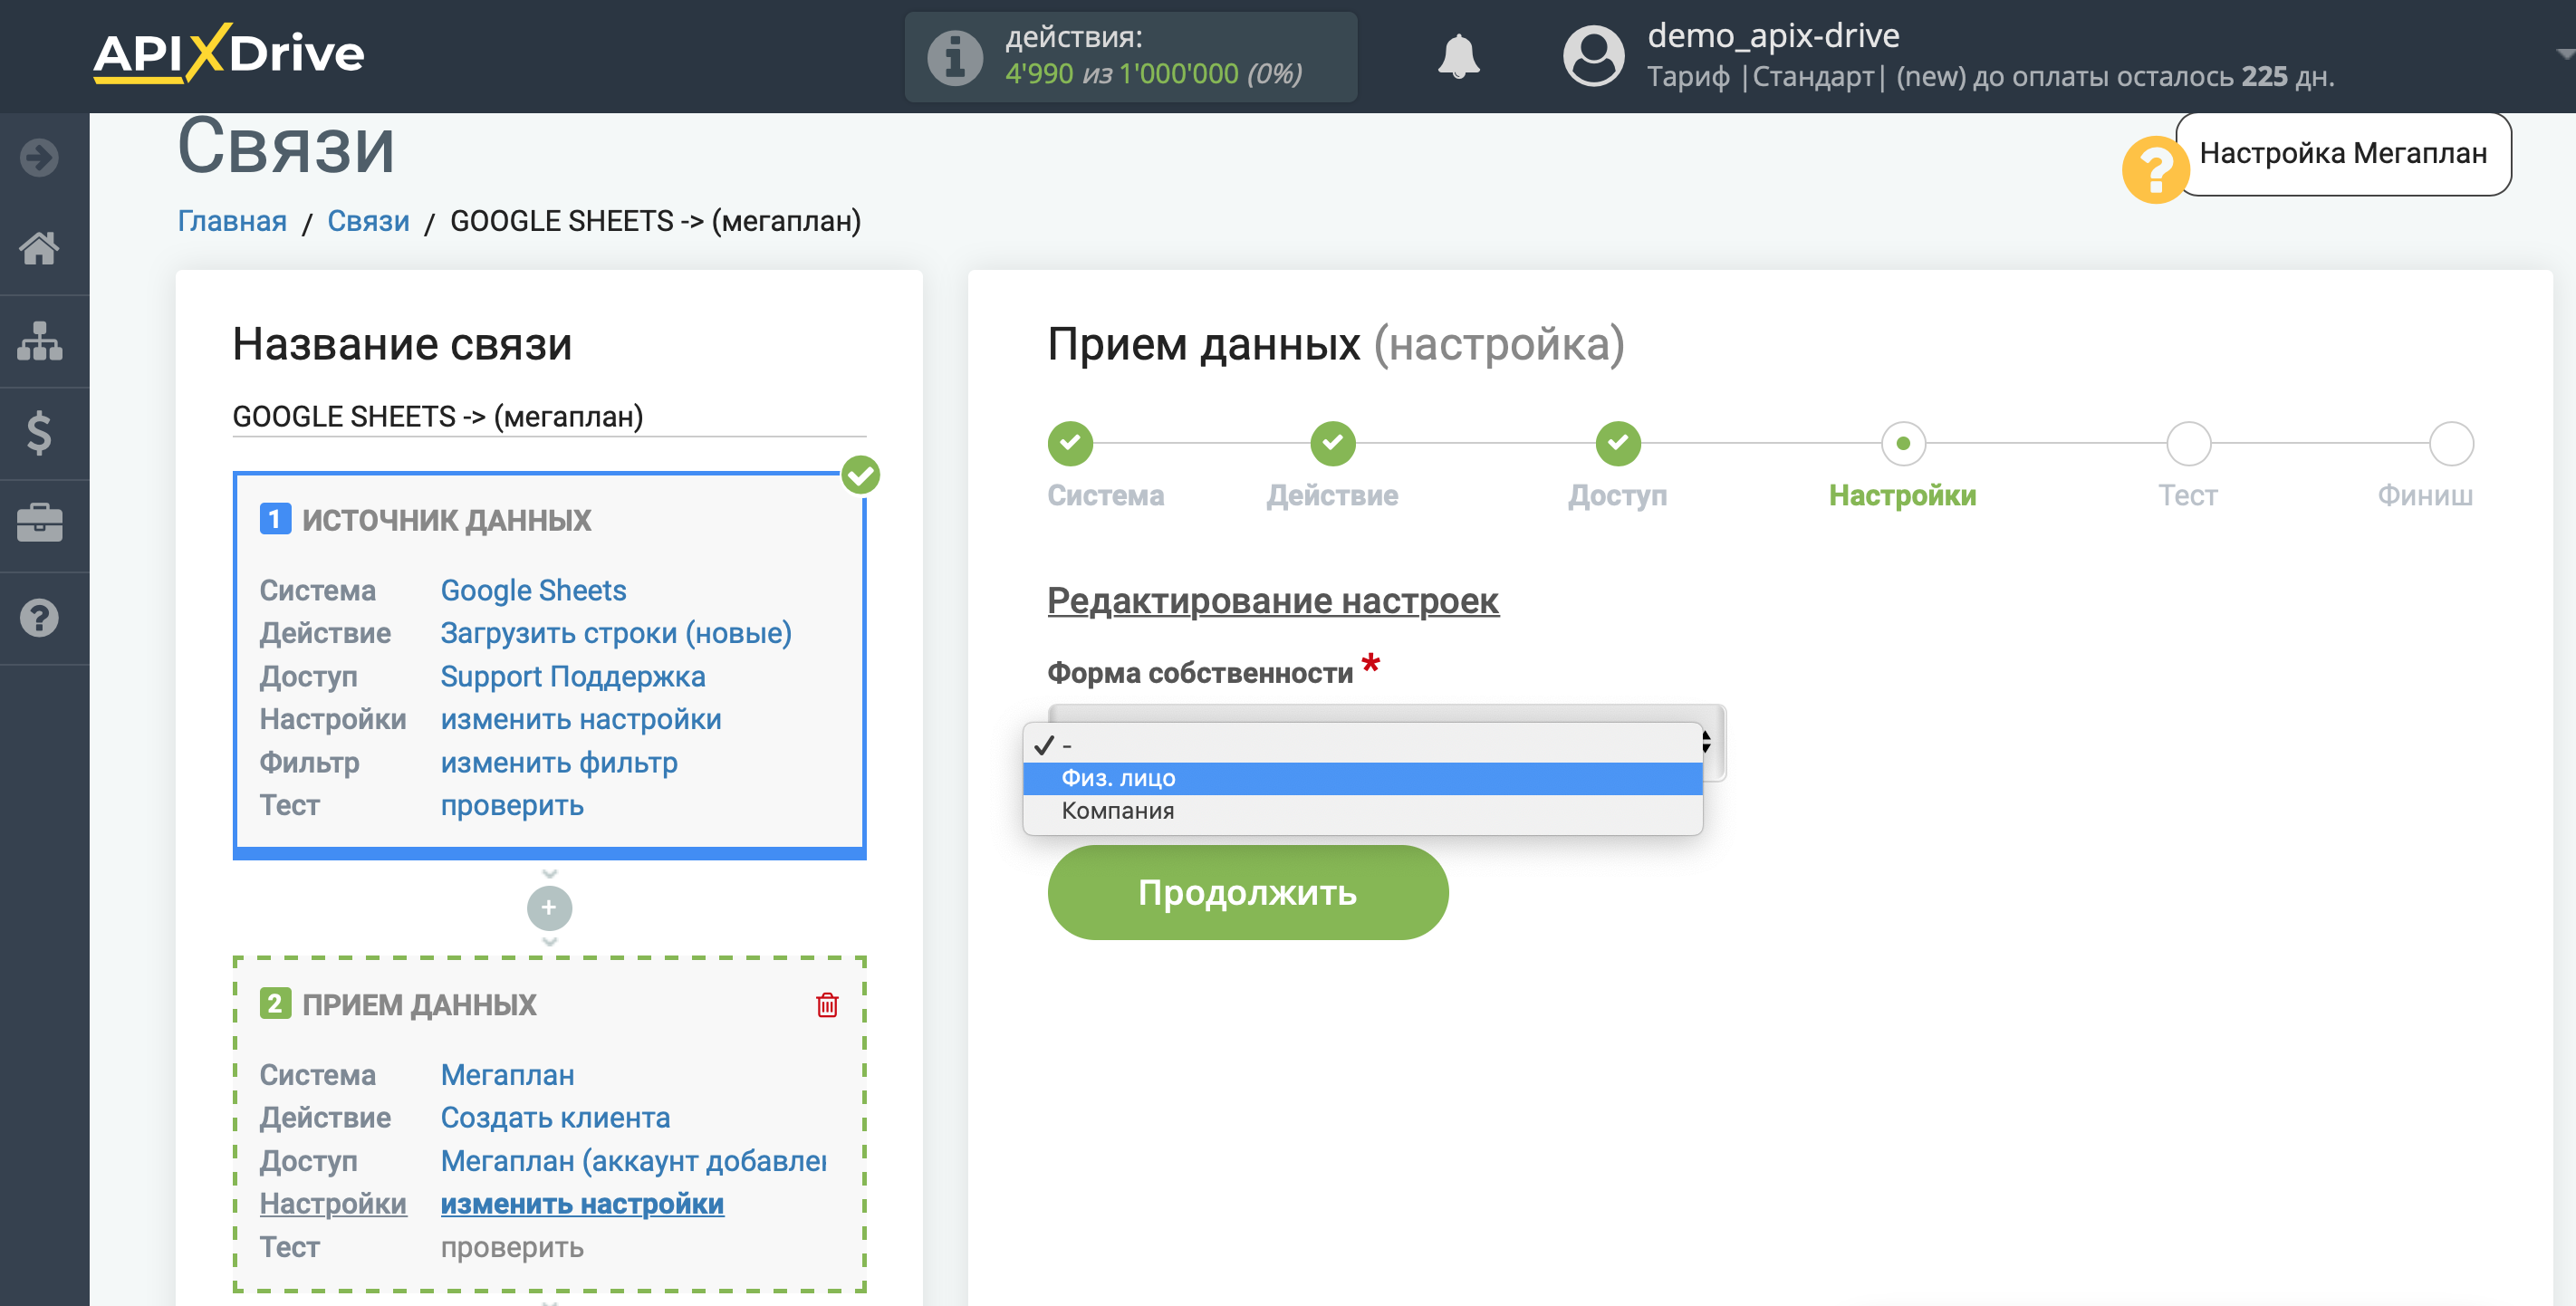Click receiver bold изменить настройки link

click(x=582, y=1203)
